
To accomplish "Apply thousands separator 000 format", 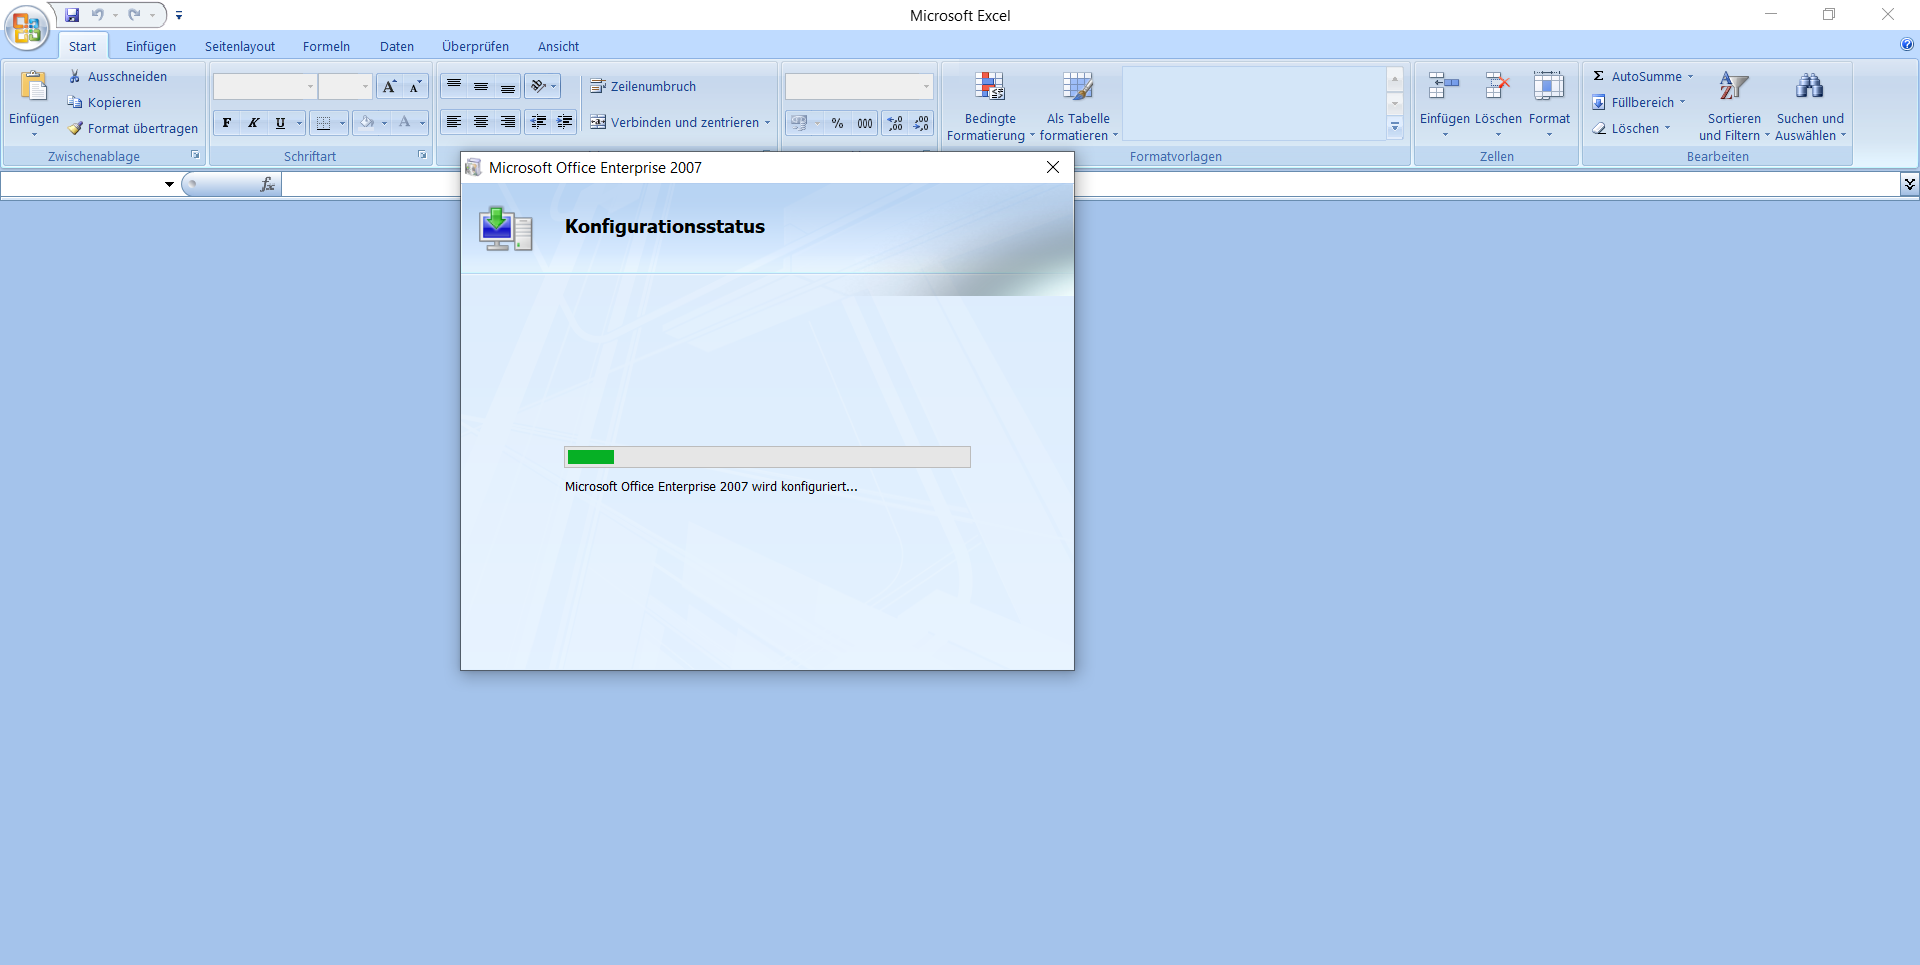I will pyautogui.click(x=865, y=123).
